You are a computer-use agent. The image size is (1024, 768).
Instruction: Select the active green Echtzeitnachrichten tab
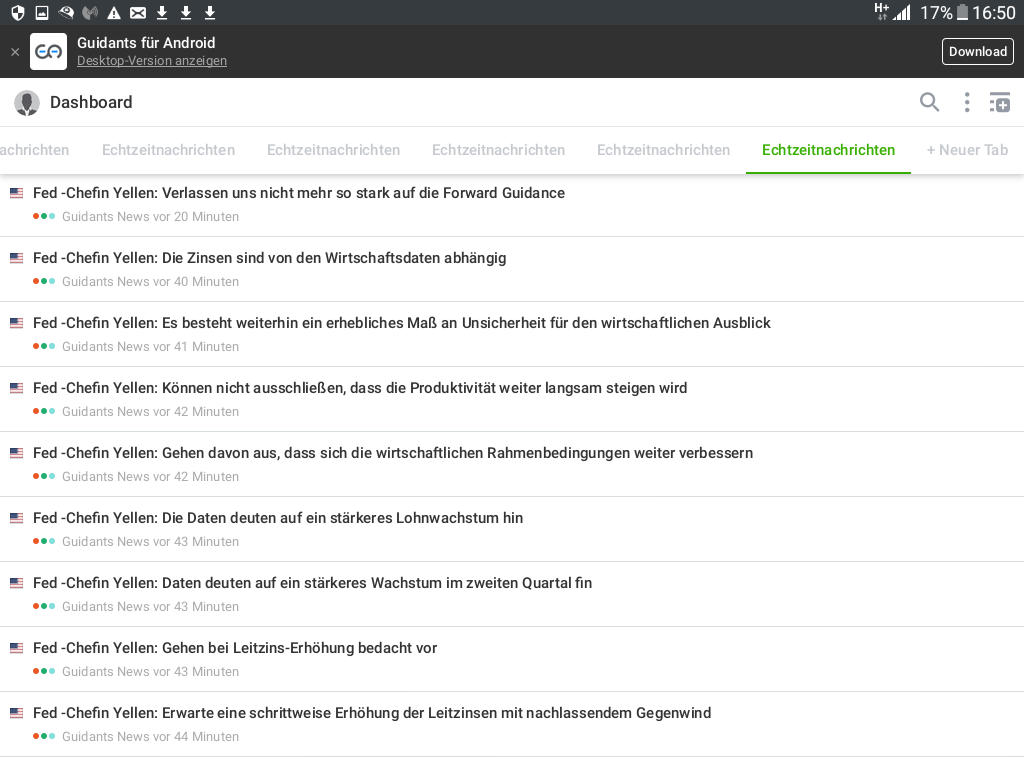coord(828,150)
